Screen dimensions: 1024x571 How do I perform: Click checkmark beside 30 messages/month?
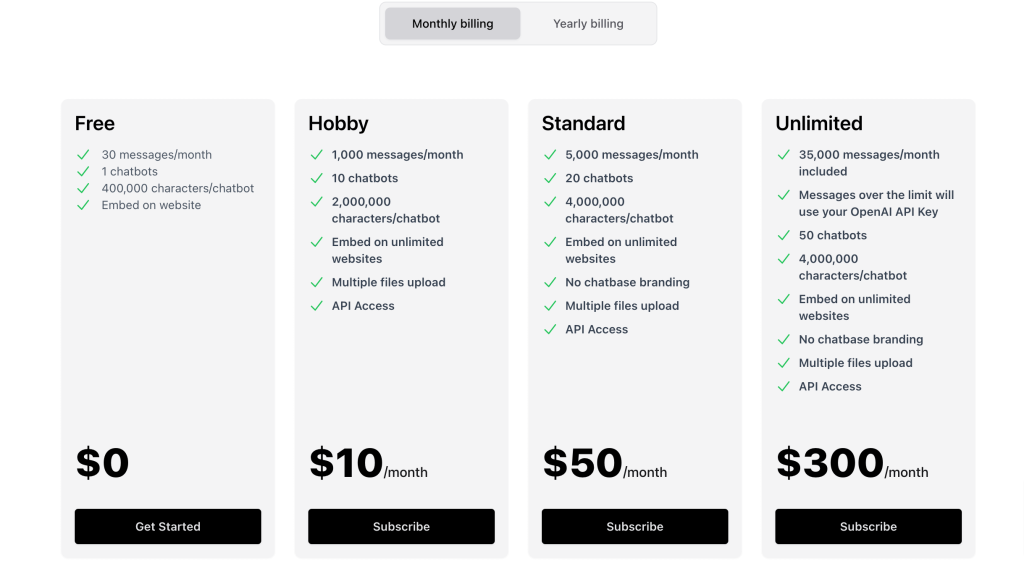[x=83, y=155]
